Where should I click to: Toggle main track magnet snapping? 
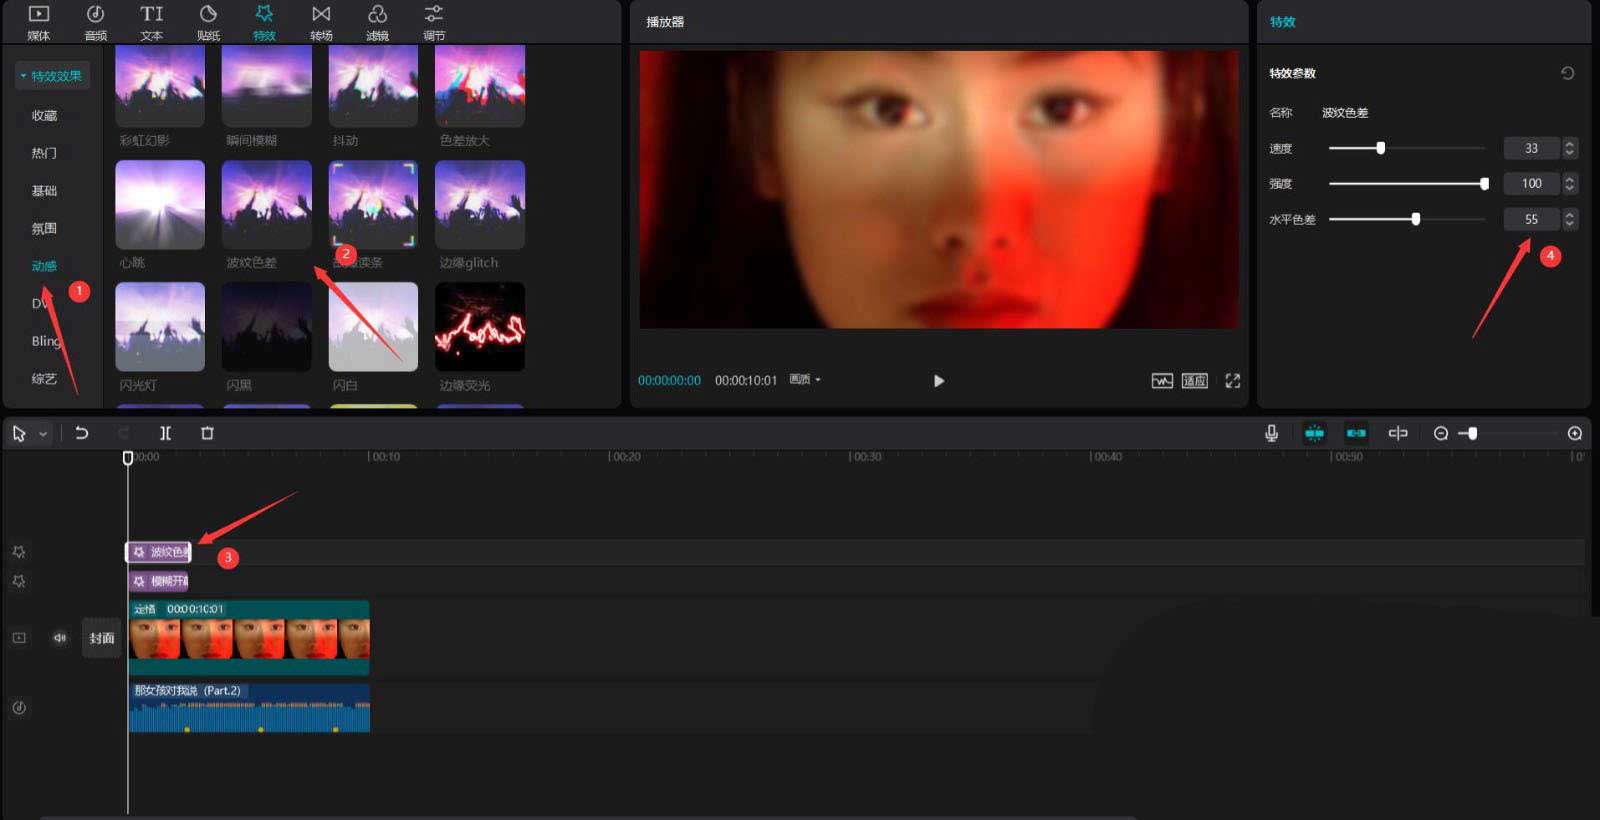pyautogui.click(x=1314, y=433)
